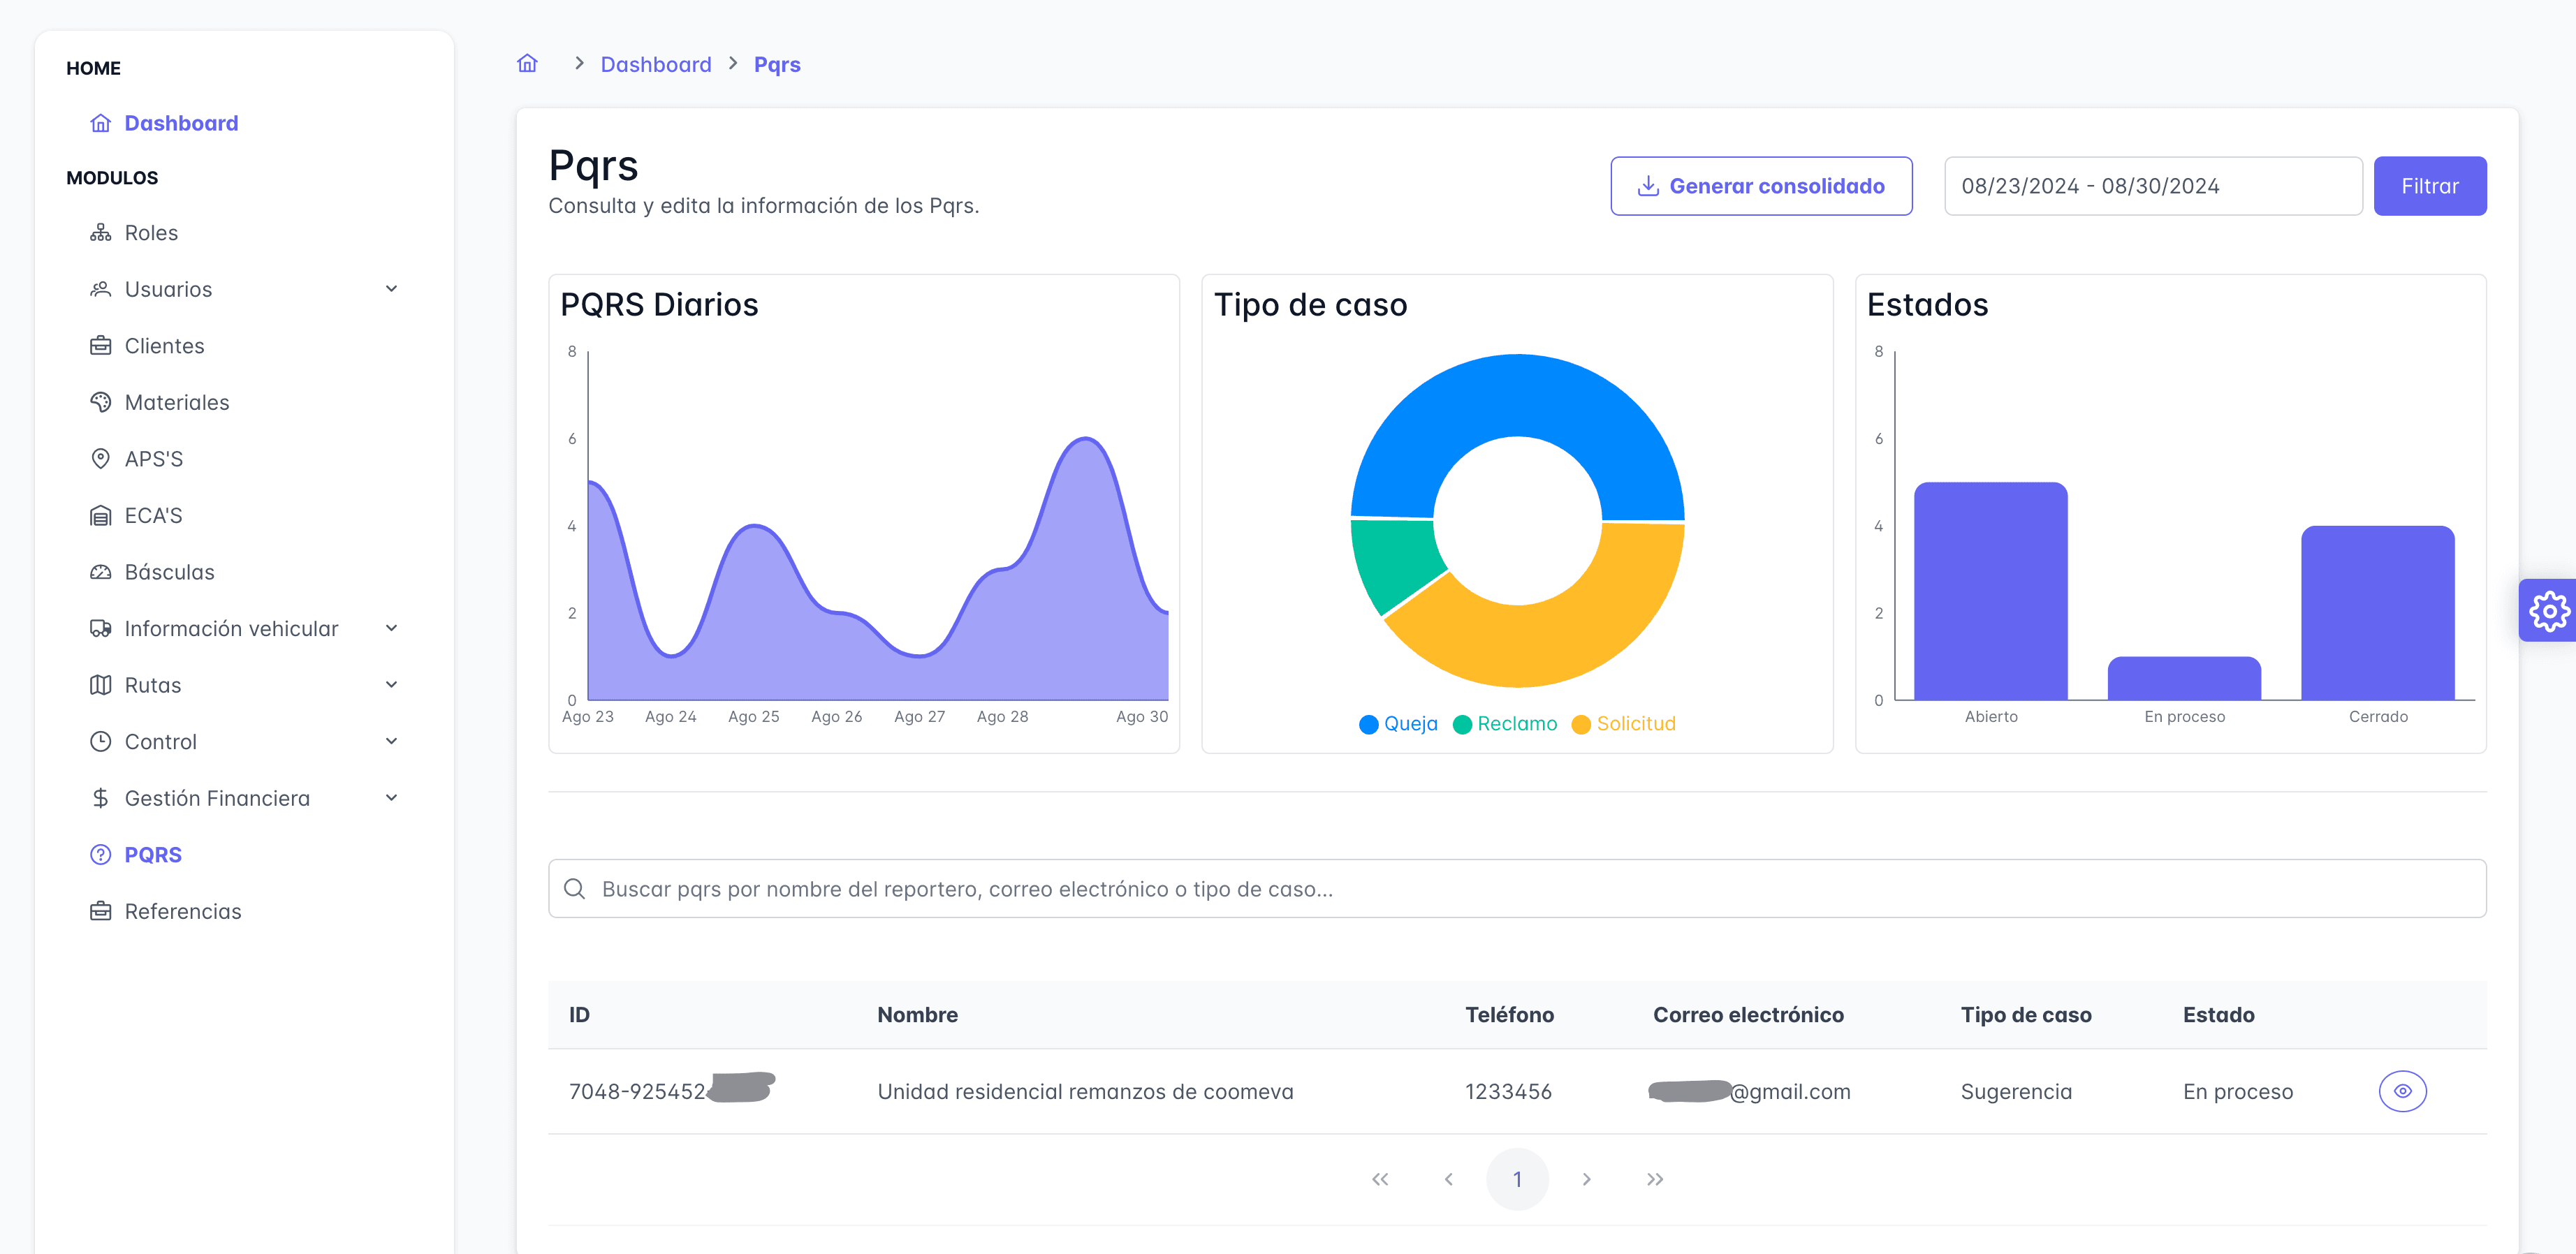Expand the Información vehicular submenu
2576x1254 pixels.
point(392,628)
